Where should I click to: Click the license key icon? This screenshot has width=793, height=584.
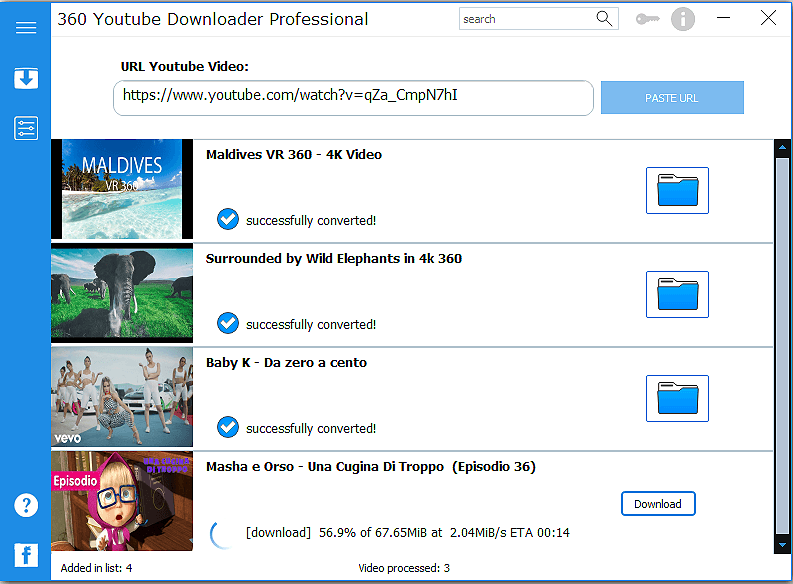pyautogui.click(x=648, y=19)
